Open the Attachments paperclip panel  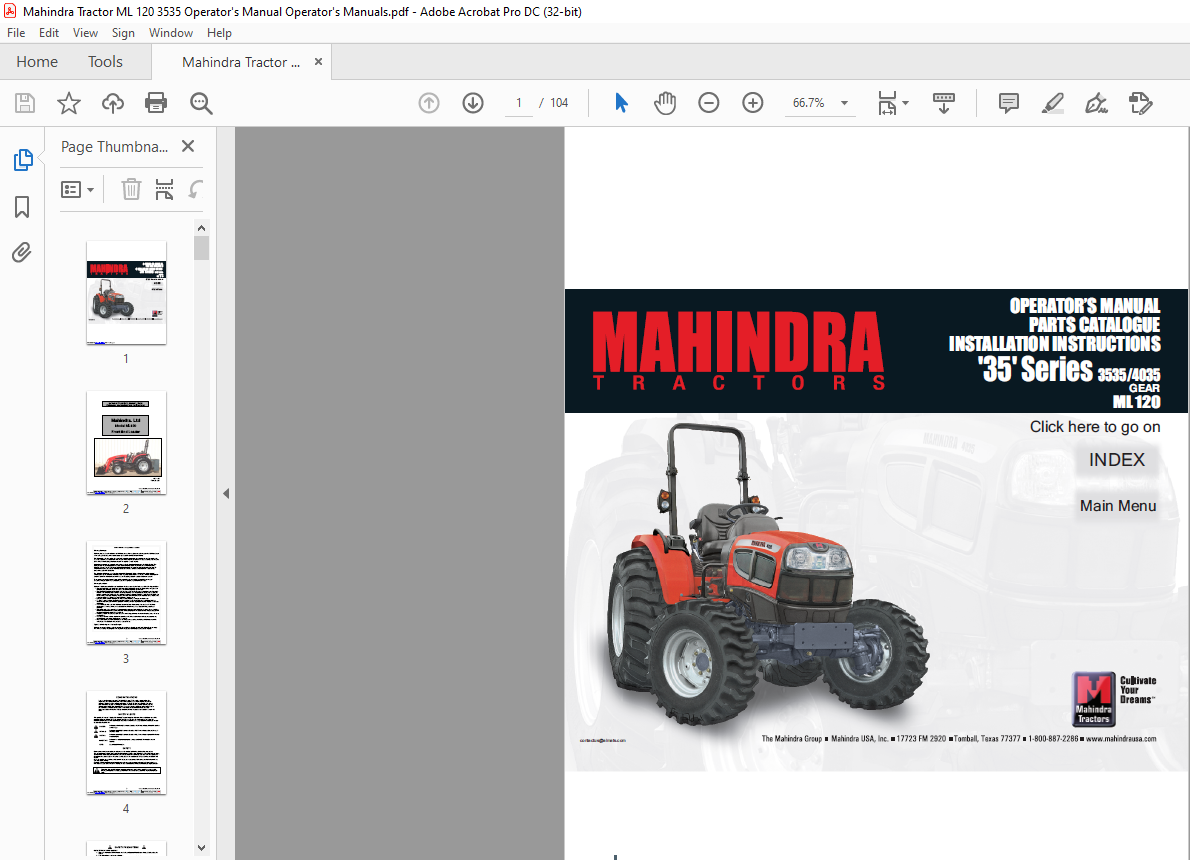pos(22,252)
